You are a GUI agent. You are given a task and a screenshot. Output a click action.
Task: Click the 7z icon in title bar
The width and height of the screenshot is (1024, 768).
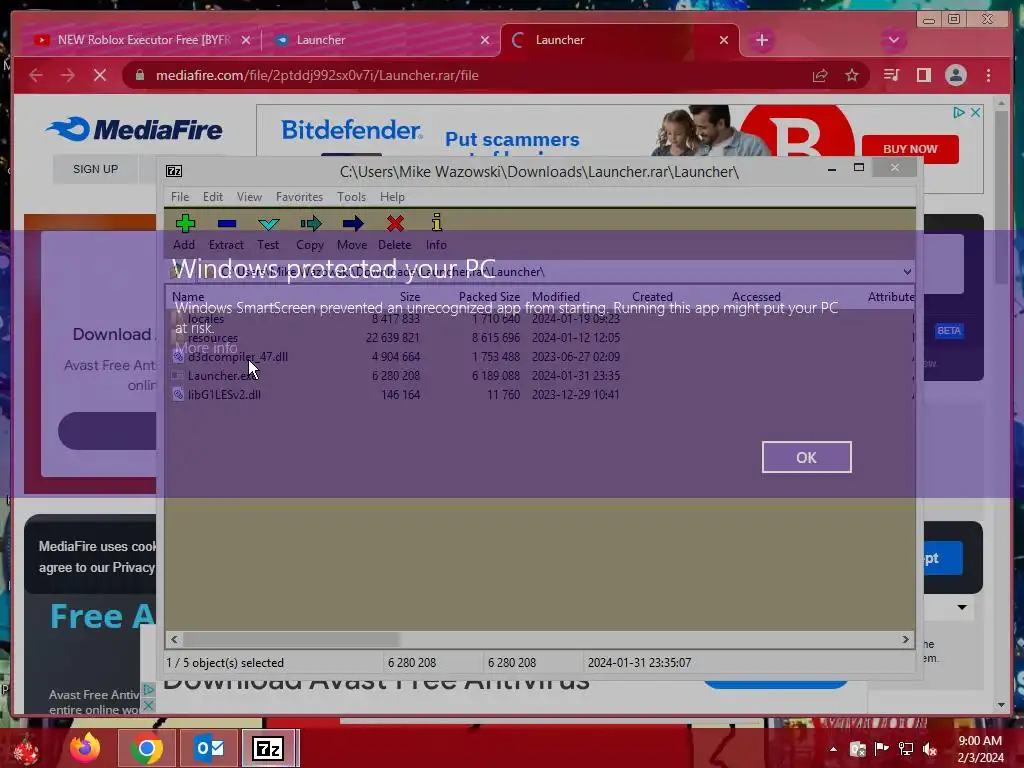point(174,171)
